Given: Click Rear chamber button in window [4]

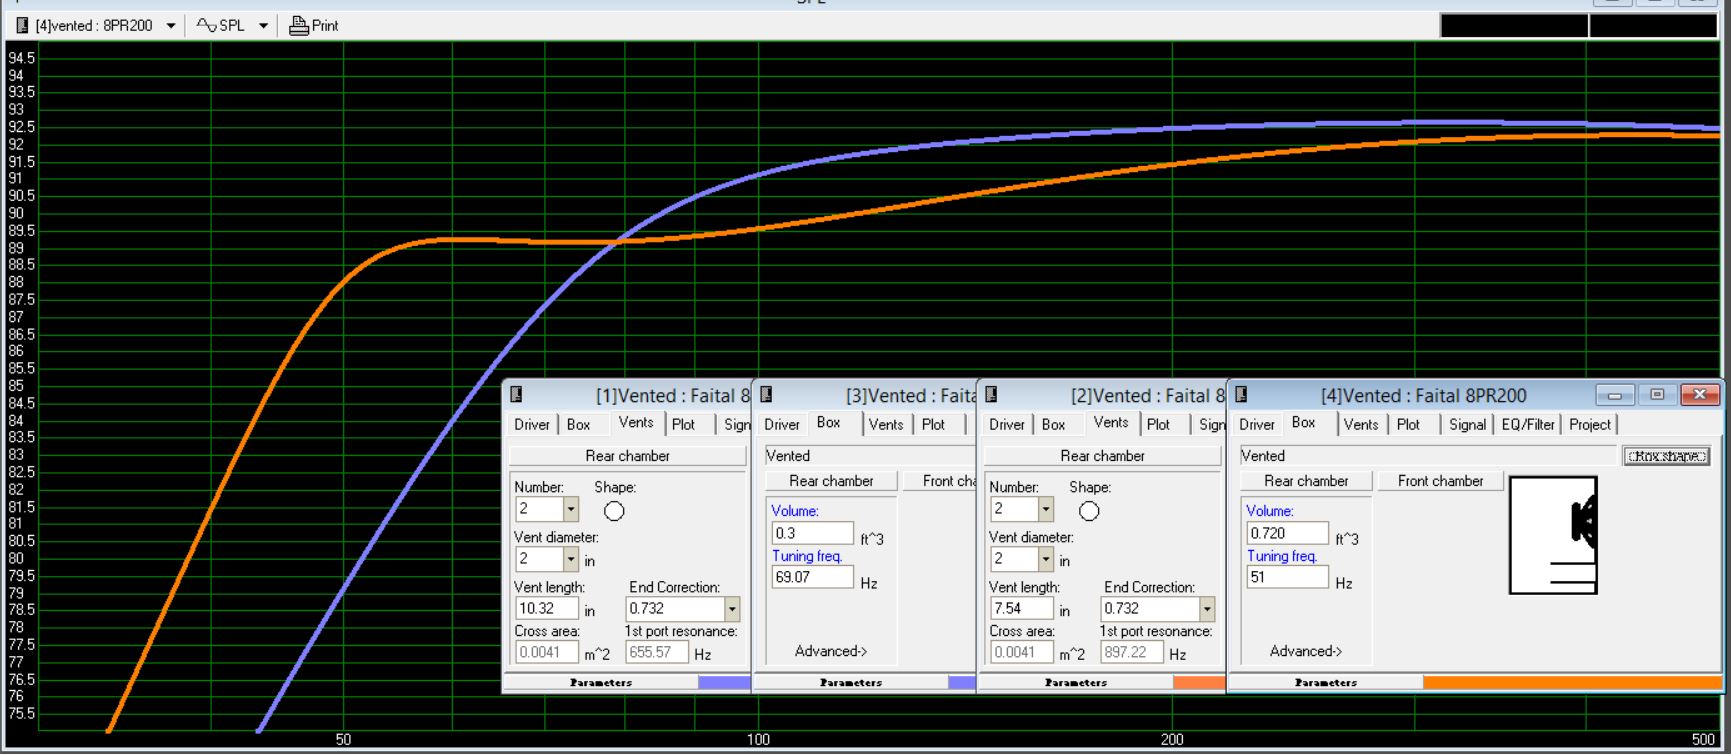Looking at the screenshot, I should [1306, 481].
